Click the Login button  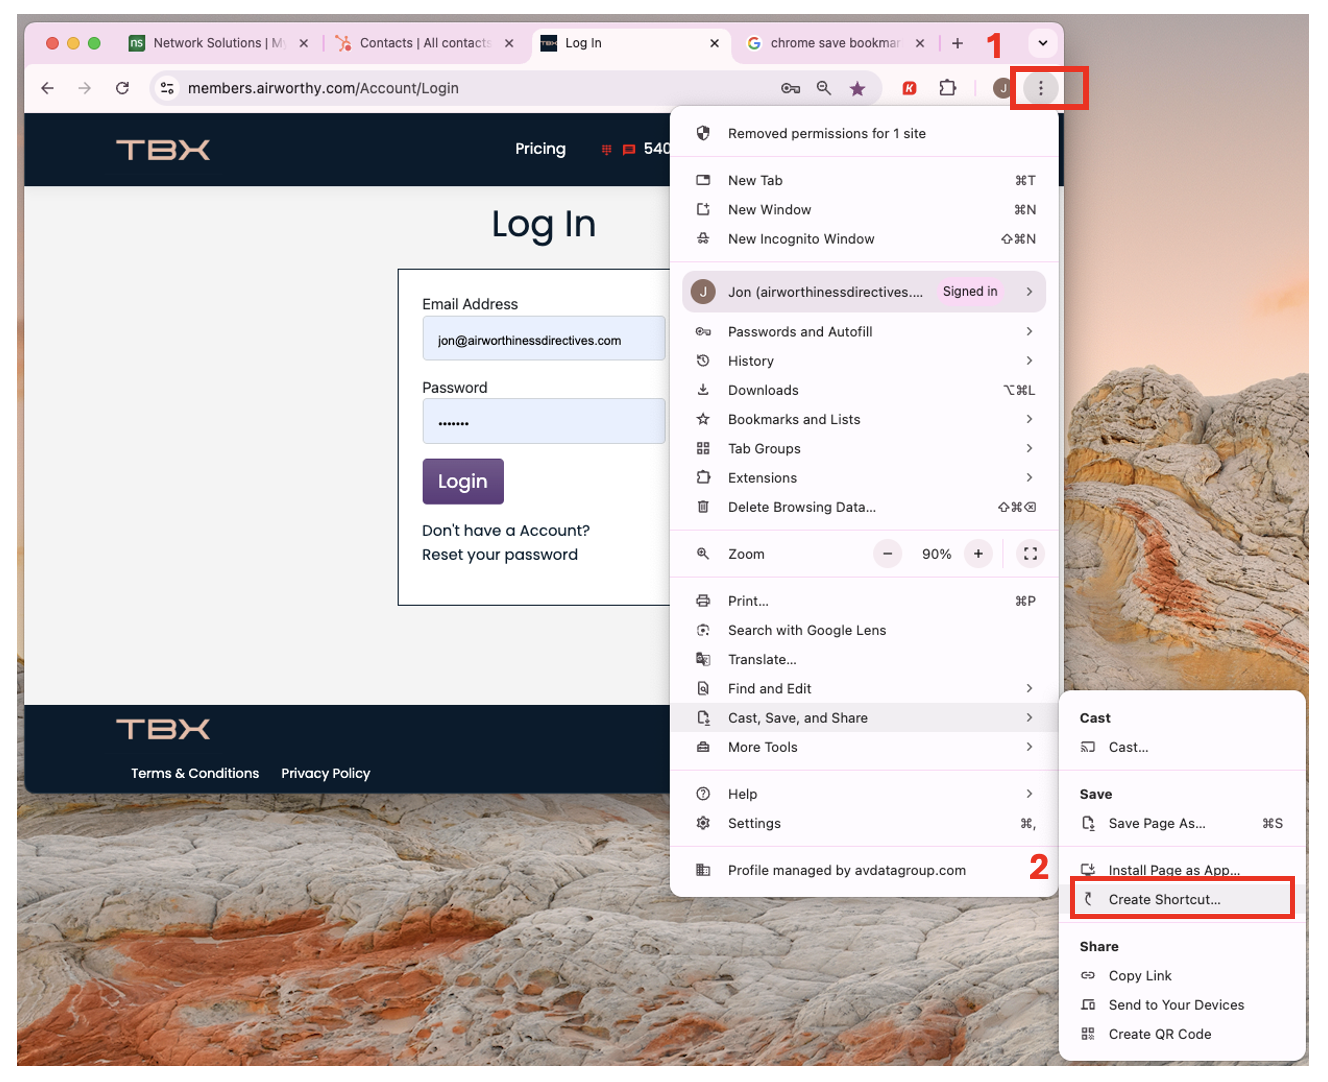coord(462,481)
